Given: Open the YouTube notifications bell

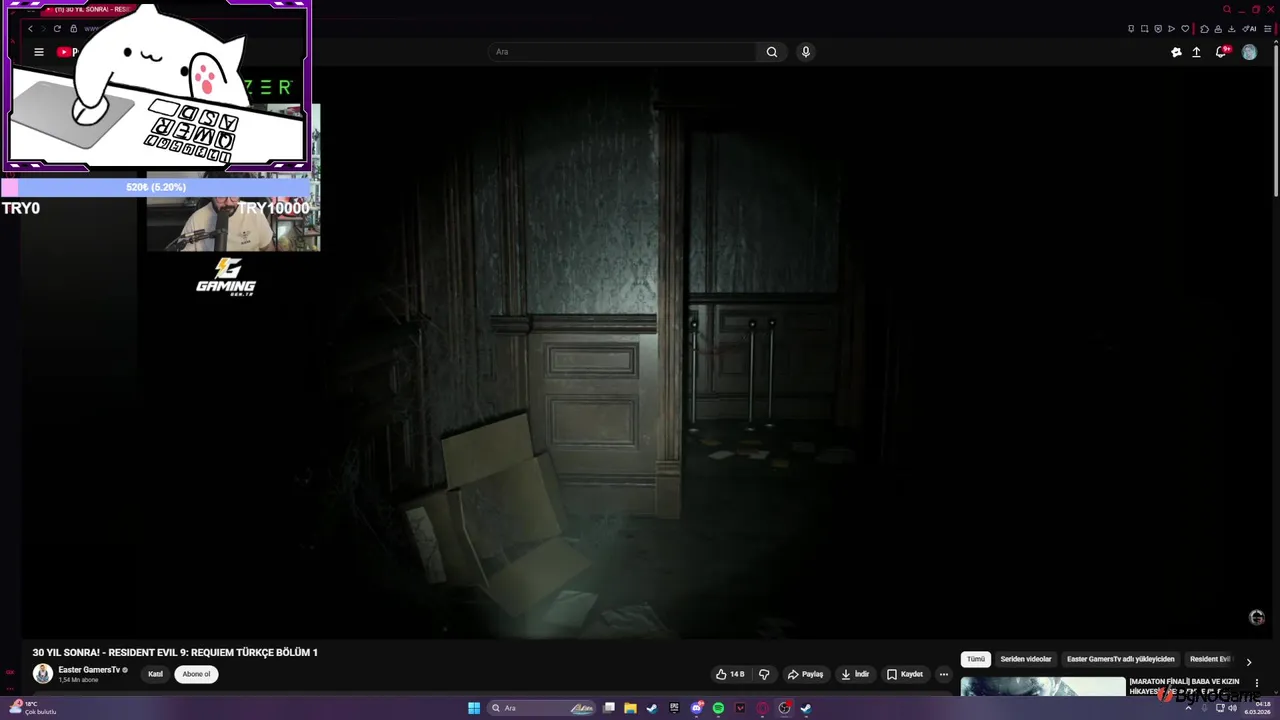Looking at the screenshot, I should pyautogui.click(x=1221, y=52).
